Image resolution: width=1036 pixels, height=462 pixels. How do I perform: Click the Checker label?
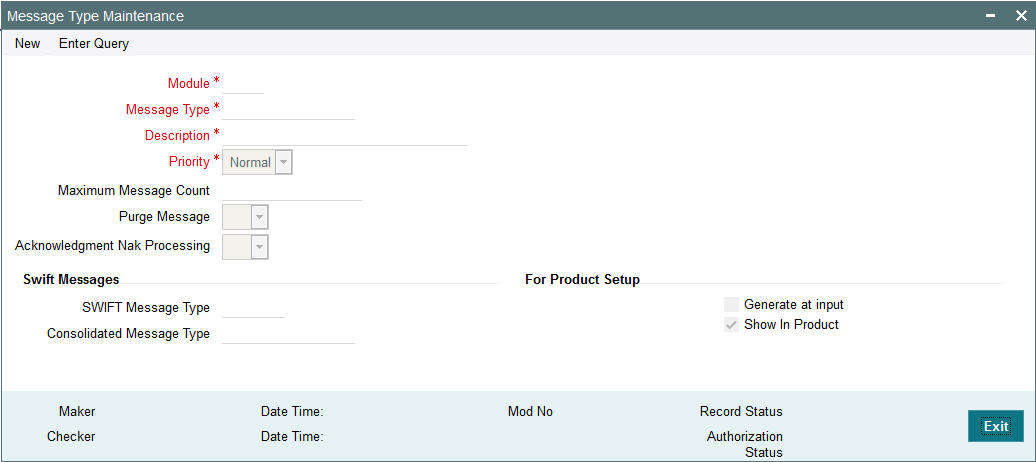pyautogui.click(x=71, y=437)
